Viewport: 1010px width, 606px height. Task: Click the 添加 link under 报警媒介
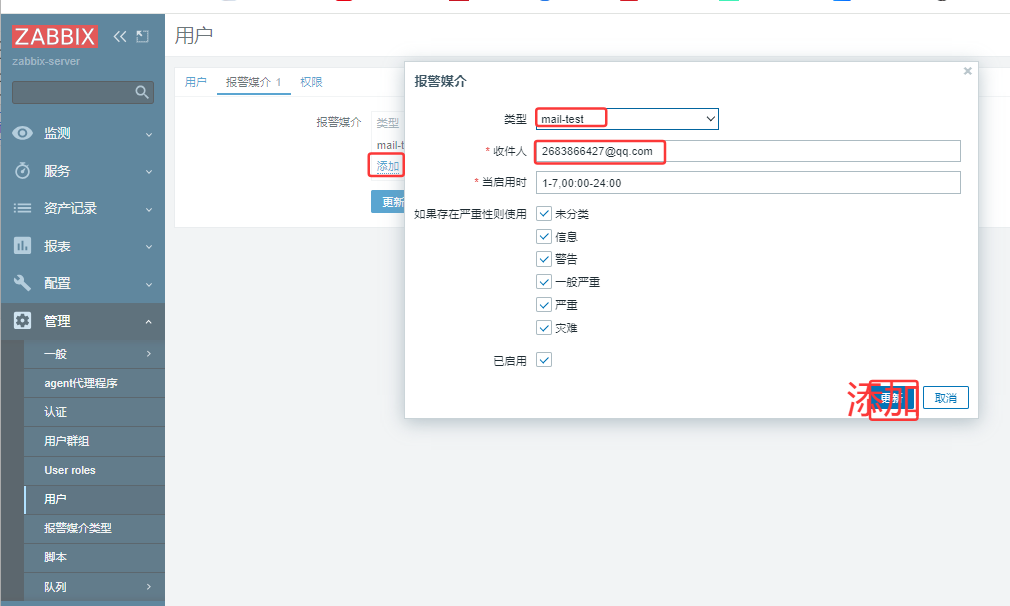click(x=388, y=166)
